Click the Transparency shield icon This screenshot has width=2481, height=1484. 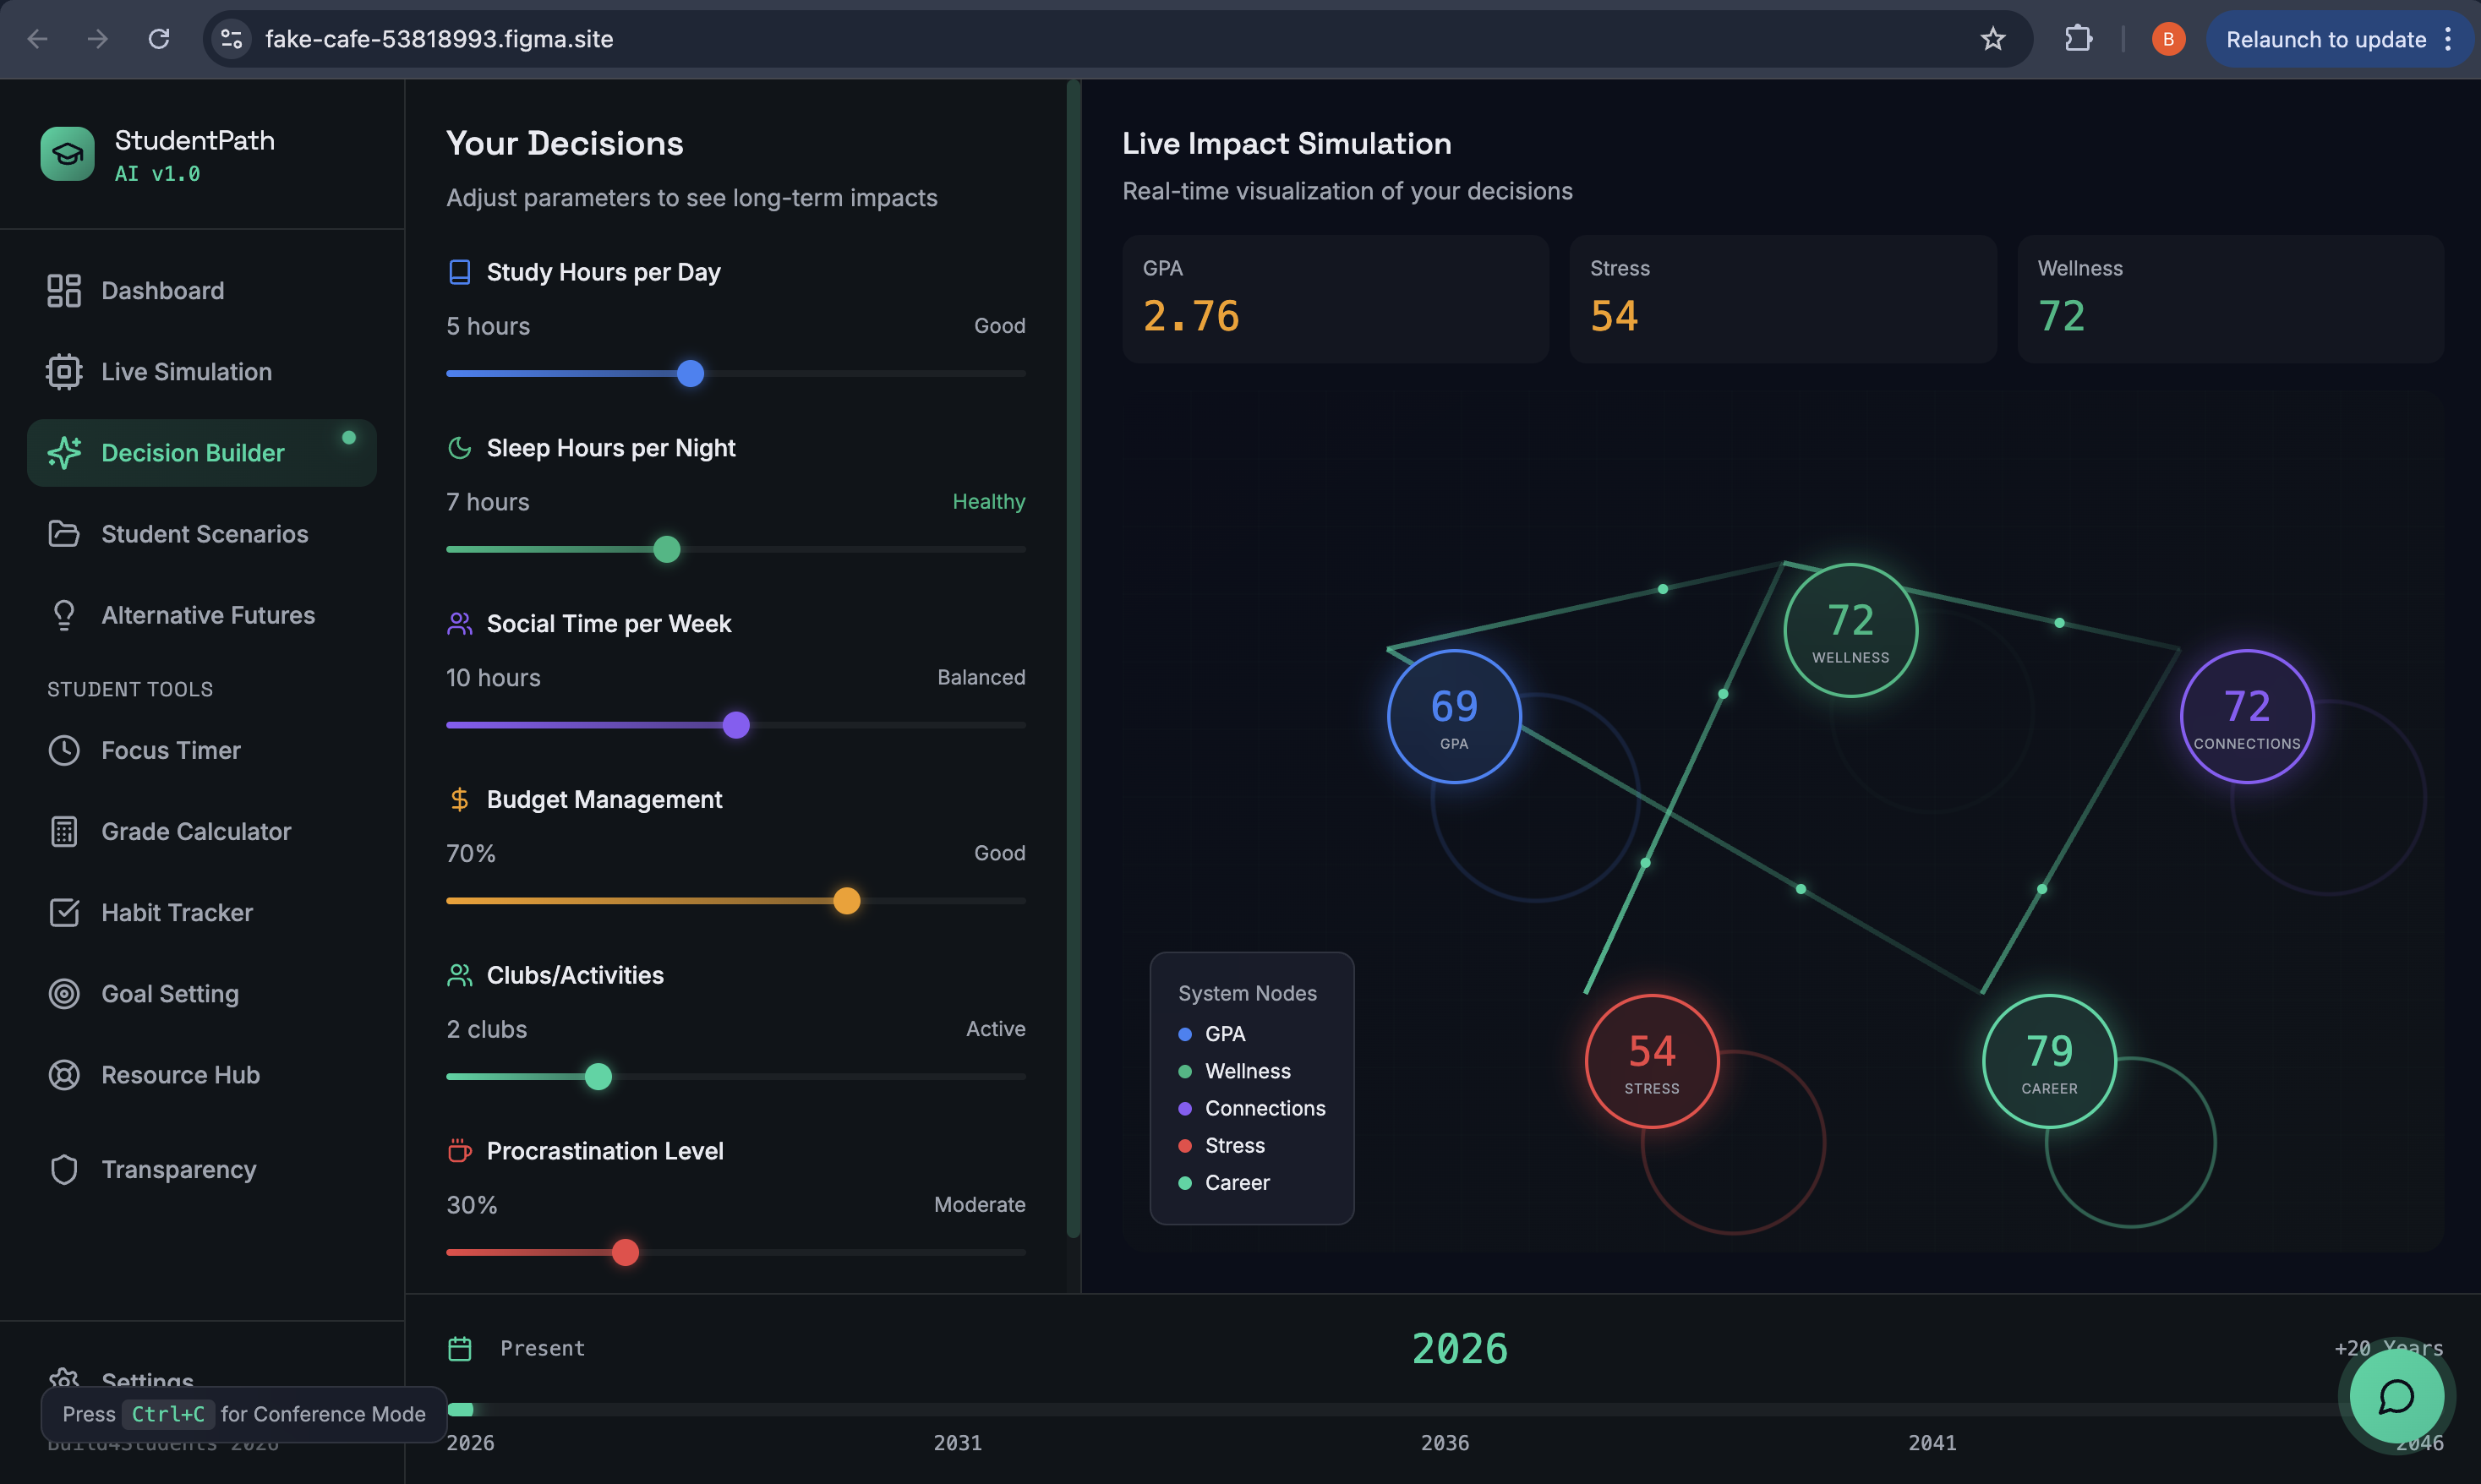point(64,1170)
